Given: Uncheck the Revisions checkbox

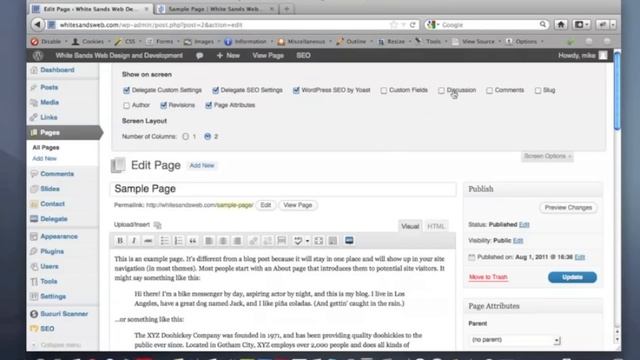Looking at the screenshot, I should click(x=163, y=105).
